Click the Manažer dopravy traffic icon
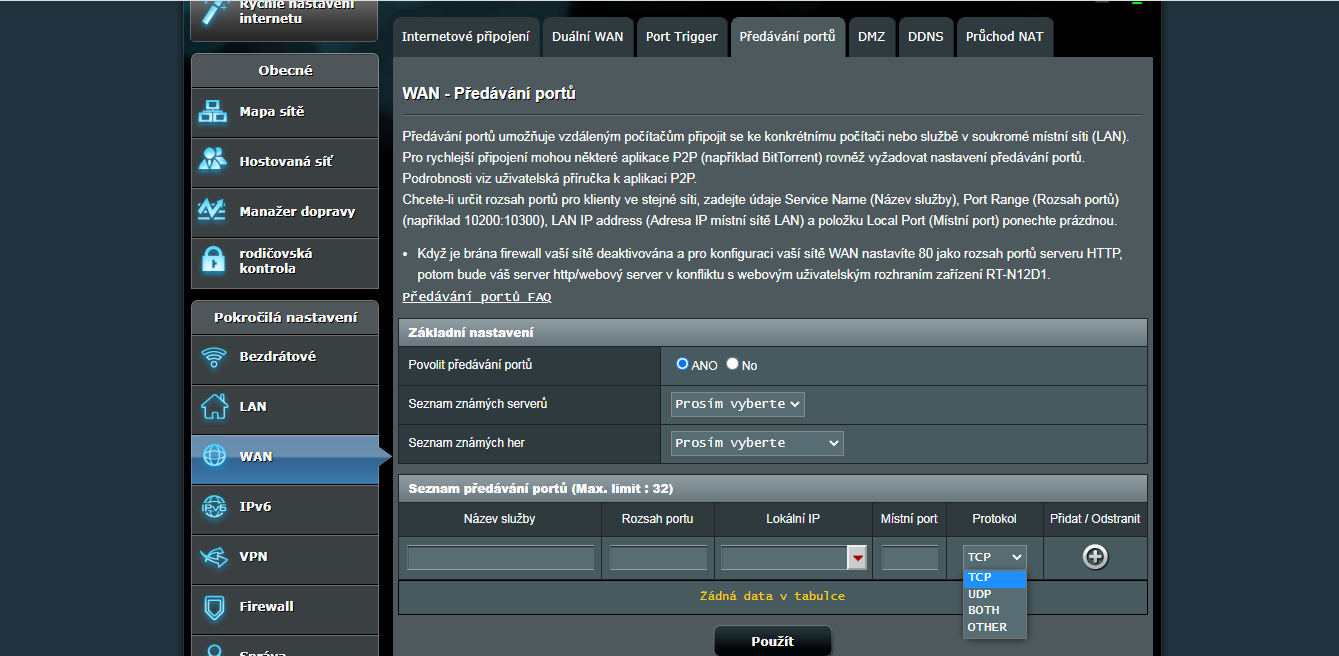 tap(213, 211)
